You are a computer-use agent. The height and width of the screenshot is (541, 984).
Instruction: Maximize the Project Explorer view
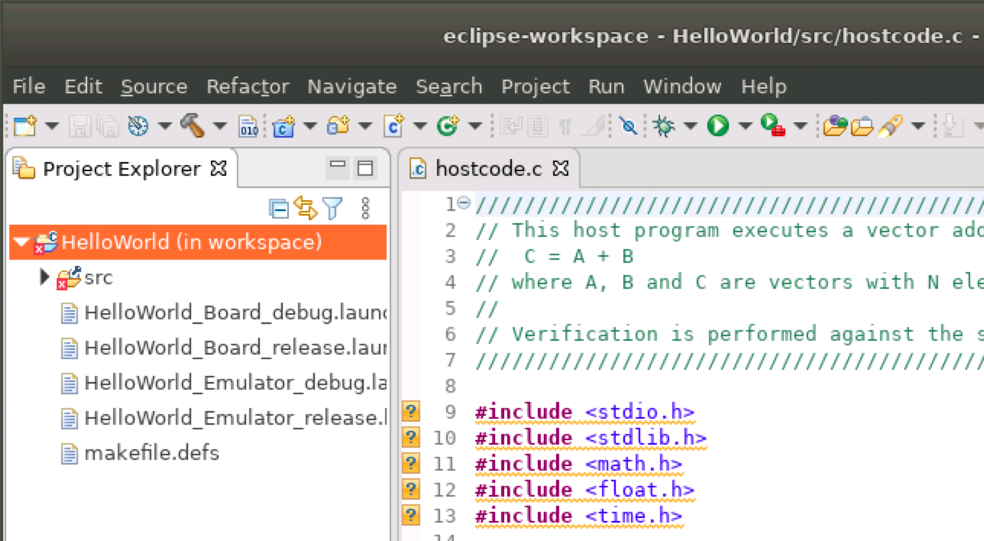pyautogui.click(x=365, y=168)
